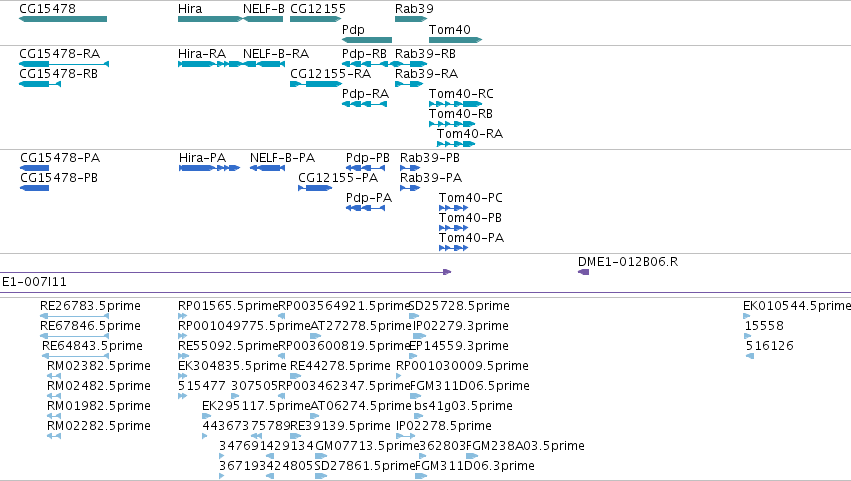Select EST GM07713.5prime
The height and width of the screenshot is (481, 851).
click(321, 456)
